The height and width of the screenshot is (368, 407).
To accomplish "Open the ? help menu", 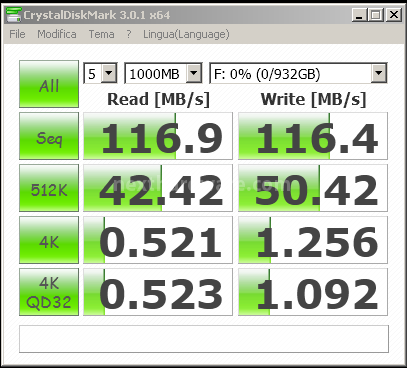I will coord(129,34).
